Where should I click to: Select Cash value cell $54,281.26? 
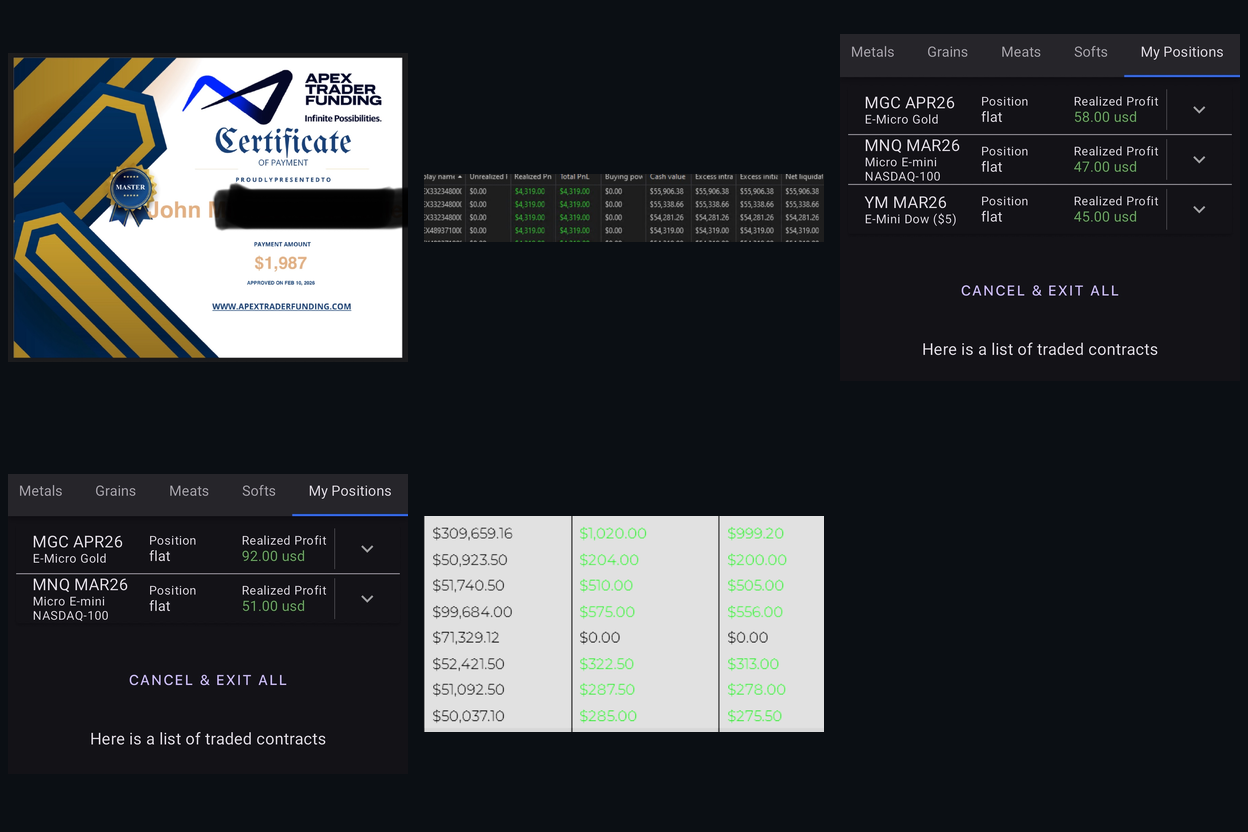pos(667,217)
